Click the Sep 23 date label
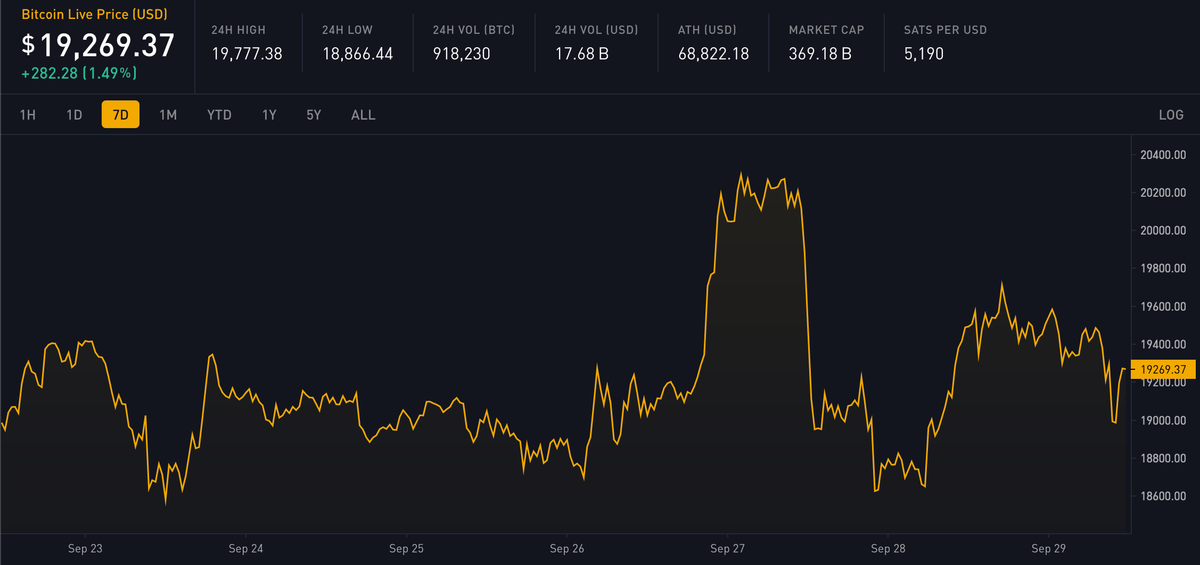Image resolution: width=1200 pixels, height=565 pixels. click(x=85, y=549)
